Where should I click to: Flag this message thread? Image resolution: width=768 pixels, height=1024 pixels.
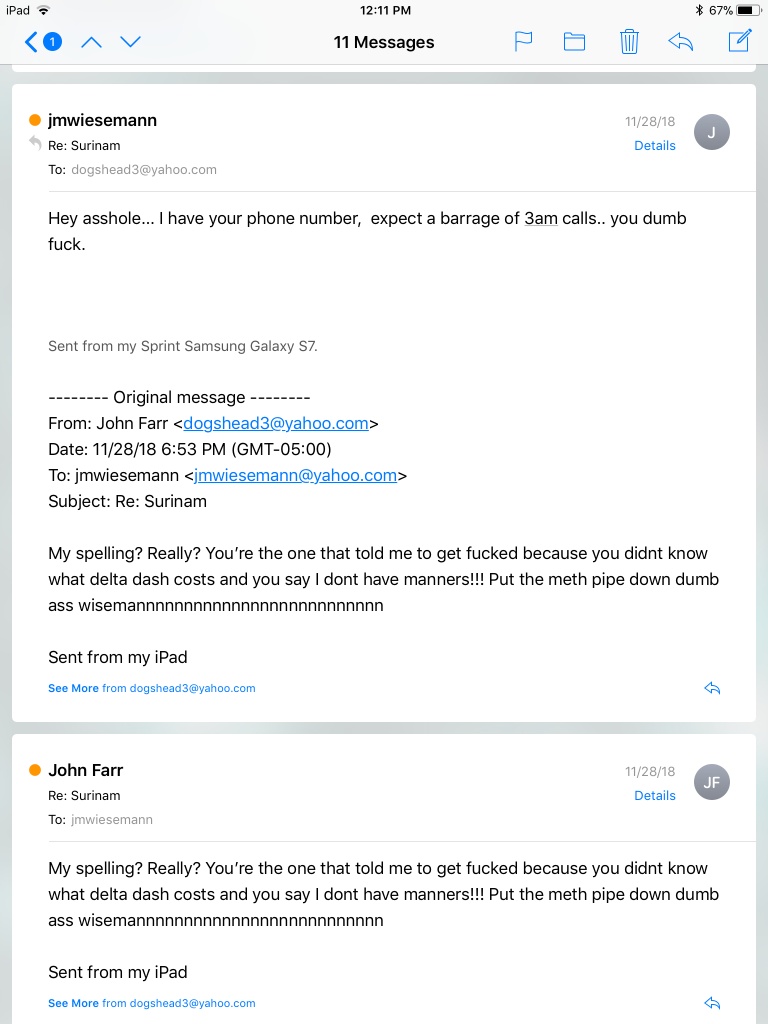[523, 42]
